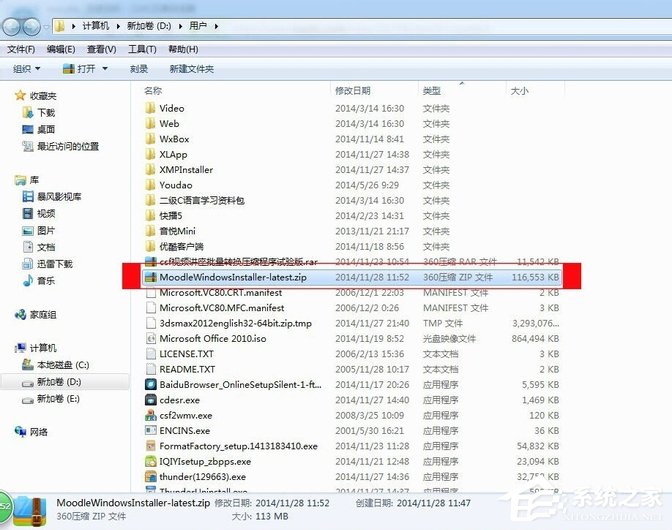672x530 pixels.
Task: Click the BaiduBrowser_OnlineSetupSilent installer icon
Action: click(x=150, y=384)
